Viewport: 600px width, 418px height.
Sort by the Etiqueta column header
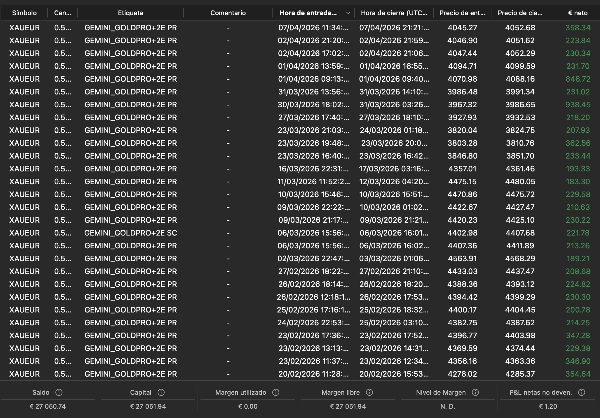(x=130, y=13)
